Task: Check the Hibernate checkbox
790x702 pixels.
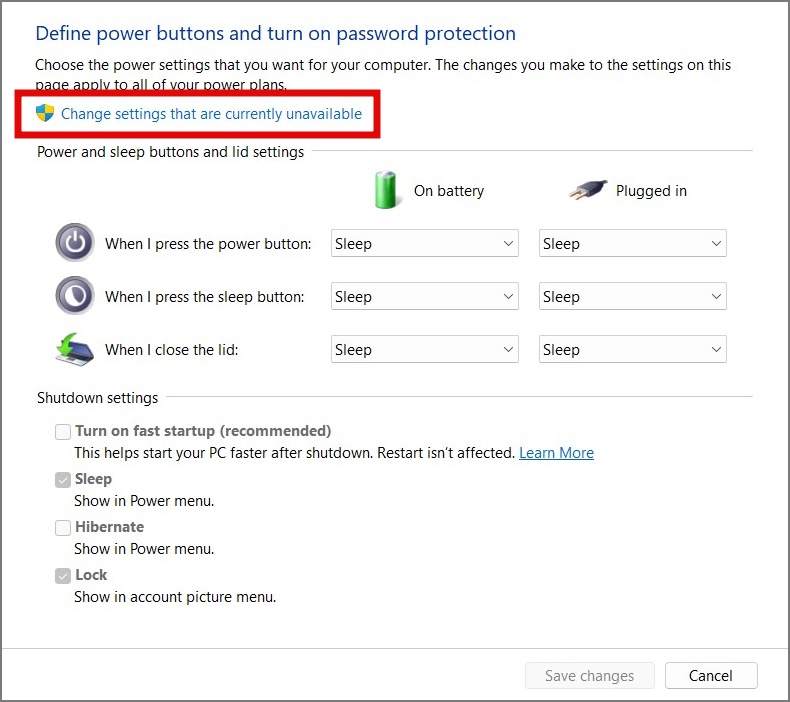Action: [63, 527]
